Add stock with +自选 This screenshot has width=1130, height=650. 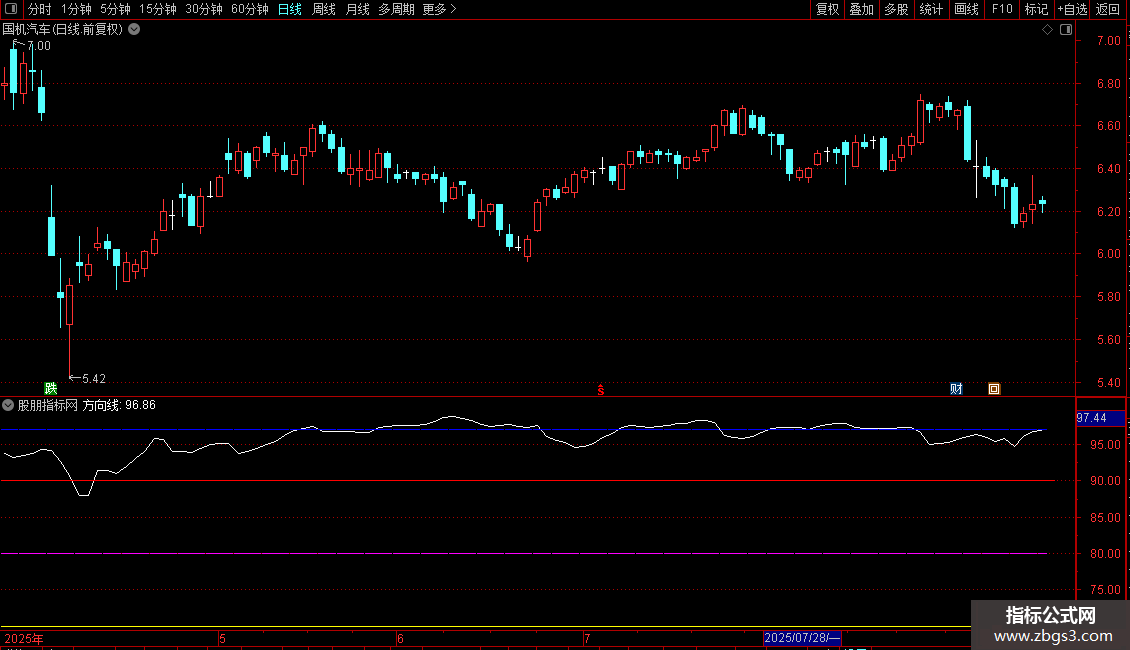(1072, 9)
